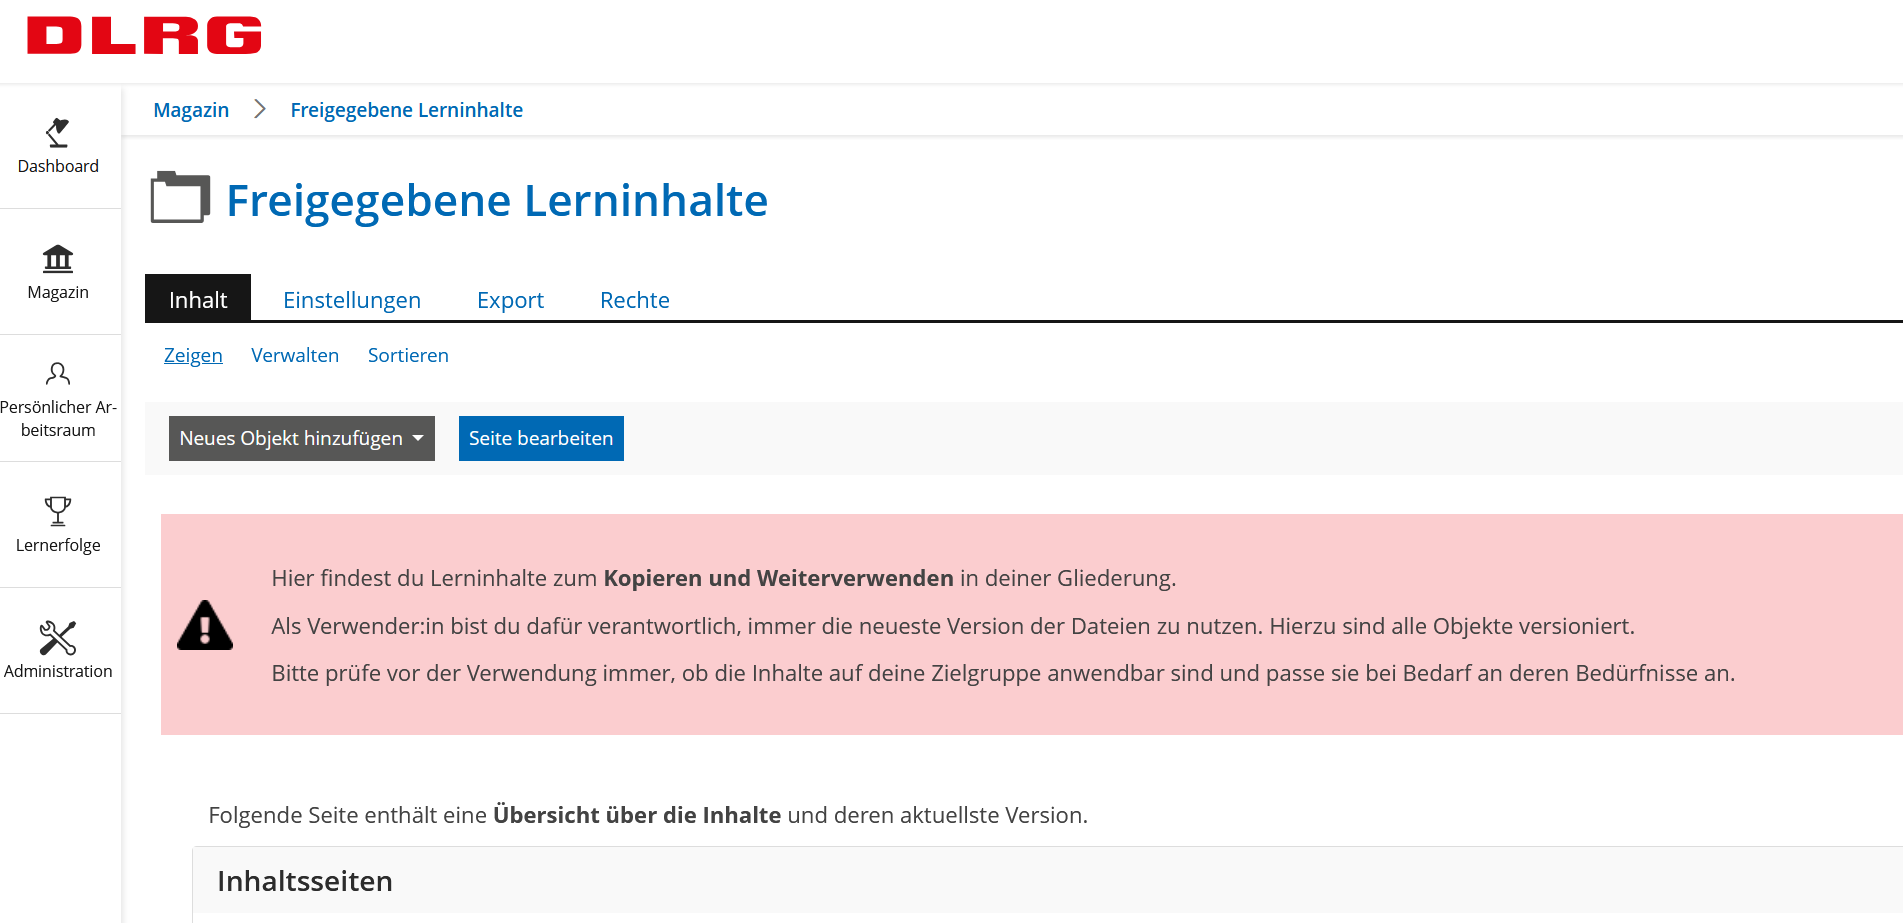The width and height of the screenshot is (1903, 923).
Task: Open the Verwalten sub-tab
Action: pyautogui.click(x=295, y=356)
